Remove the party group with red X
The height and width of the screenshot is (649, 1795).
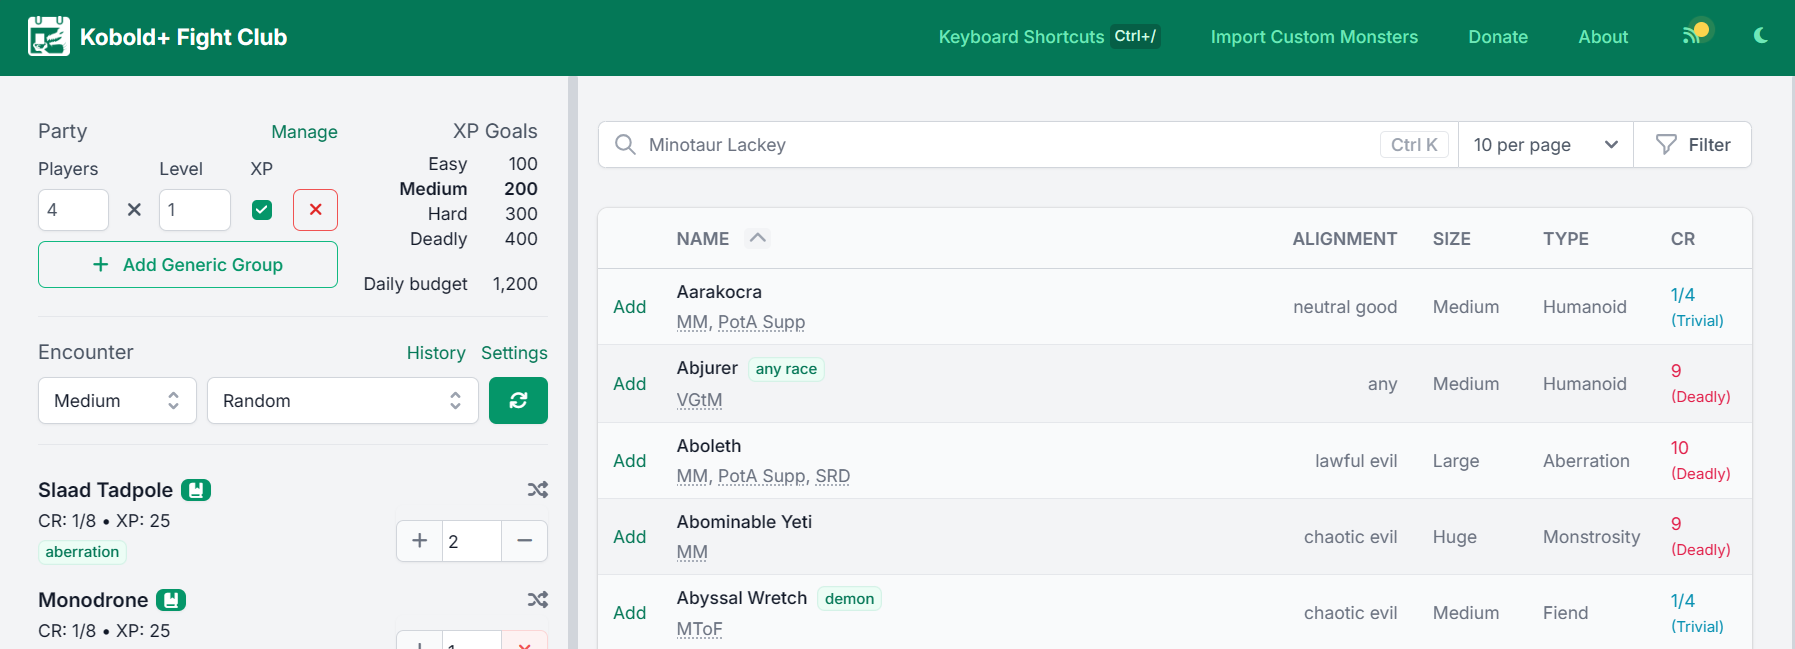315,210
